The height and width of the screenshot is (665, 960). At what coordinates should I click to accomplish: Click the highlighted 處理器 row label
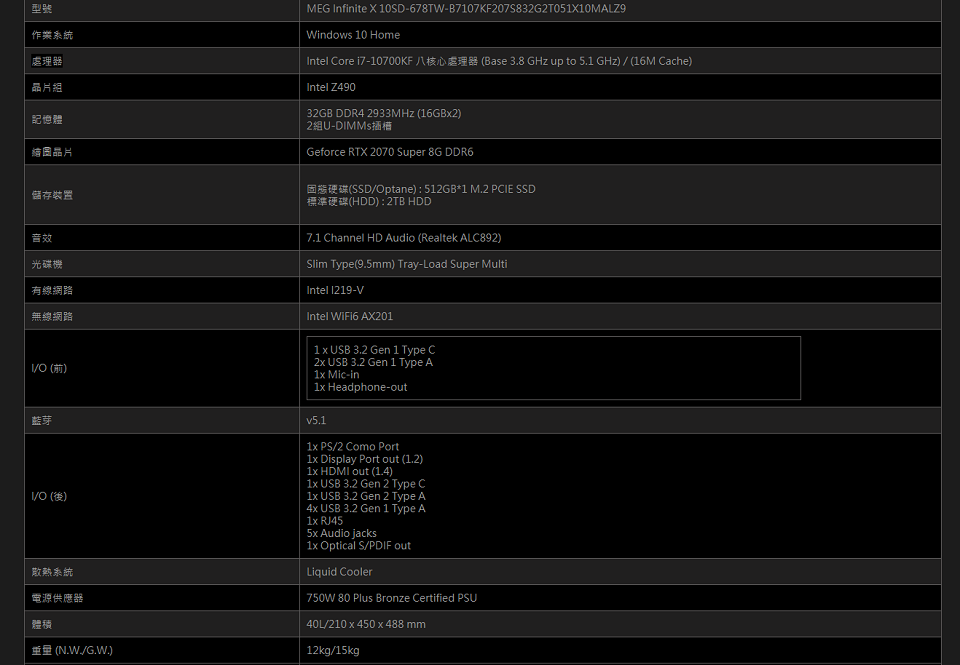coord(47,61)
